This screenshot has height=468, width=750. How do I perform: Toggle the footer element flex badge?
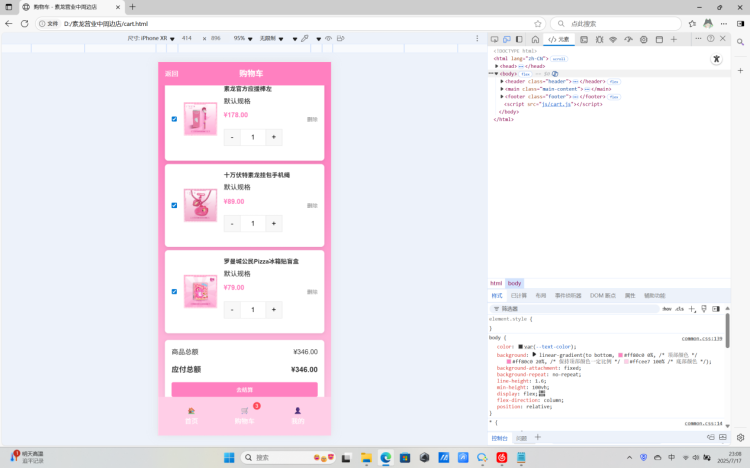(614, 97)
